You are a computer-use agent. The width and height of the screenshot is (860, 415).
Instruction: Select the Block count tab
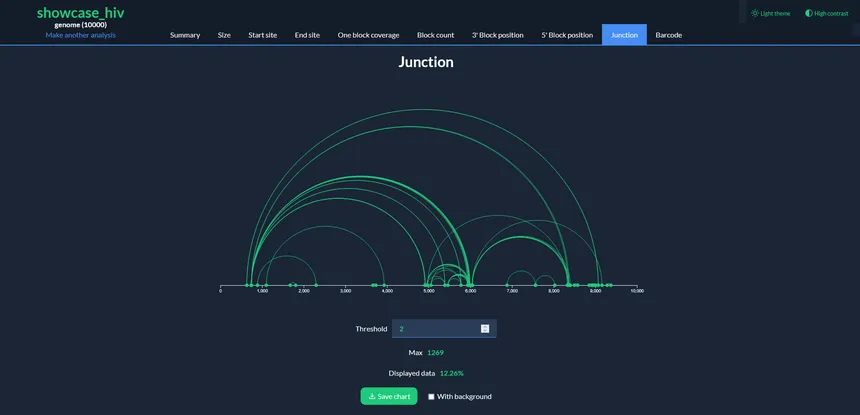pyautogui.click(x=435, y=35)
